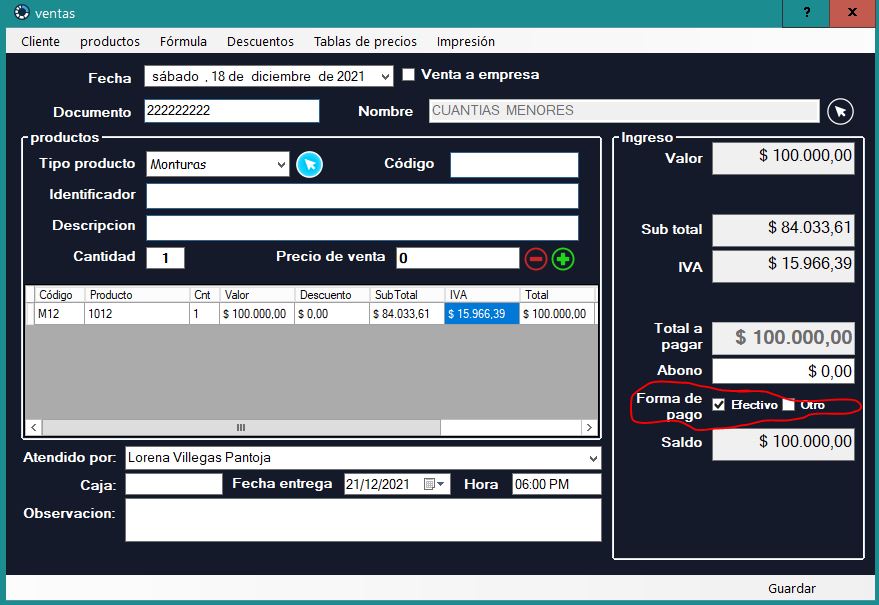Select the M12 code cell
The width and height of the screenshot is (879, 605).
tap(60, 313)
